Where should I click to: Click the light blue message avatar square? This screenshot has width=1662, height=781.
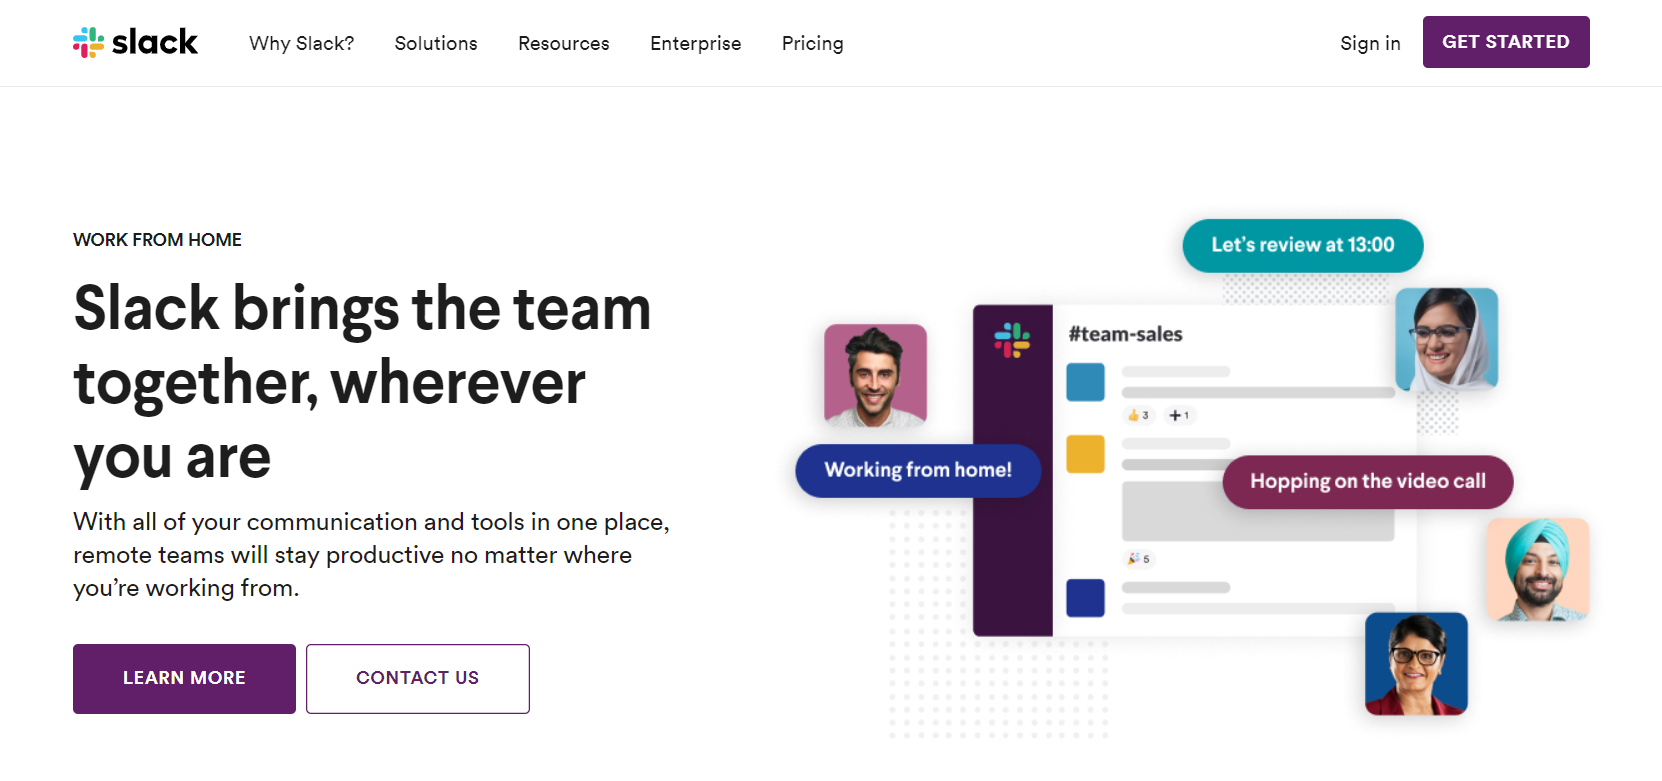tap(1085, 382)
